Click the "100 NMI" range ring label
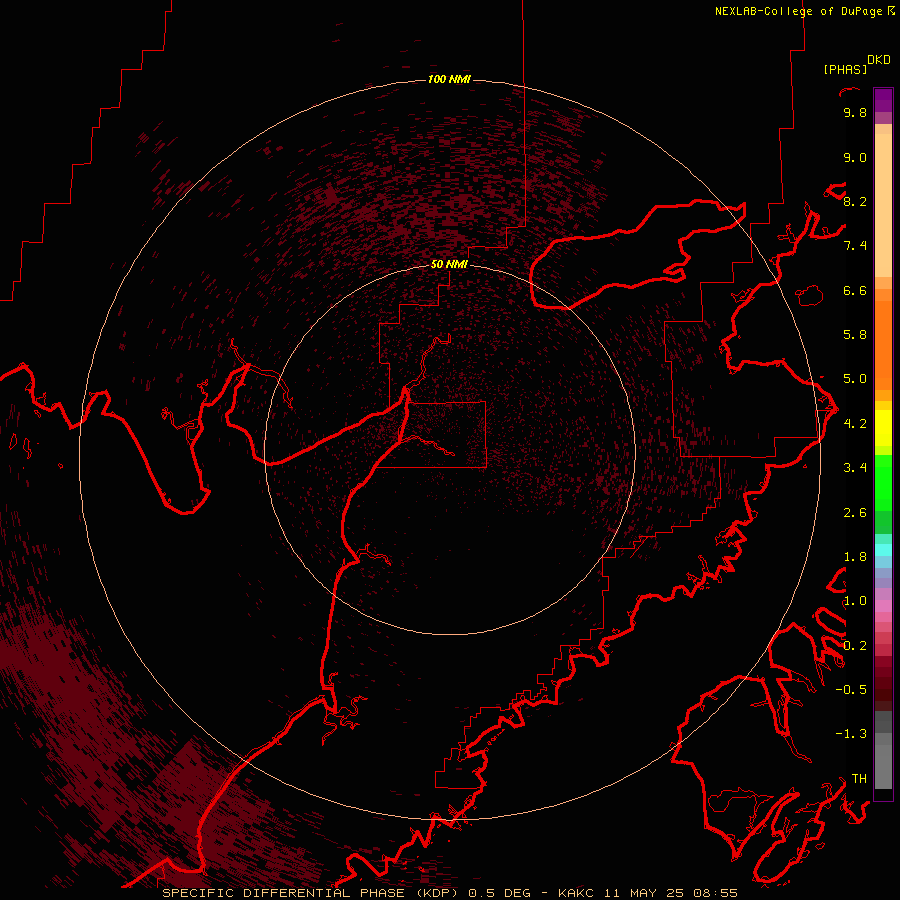The height and width of the screenshot is (900, 900). tap(449, 79)
